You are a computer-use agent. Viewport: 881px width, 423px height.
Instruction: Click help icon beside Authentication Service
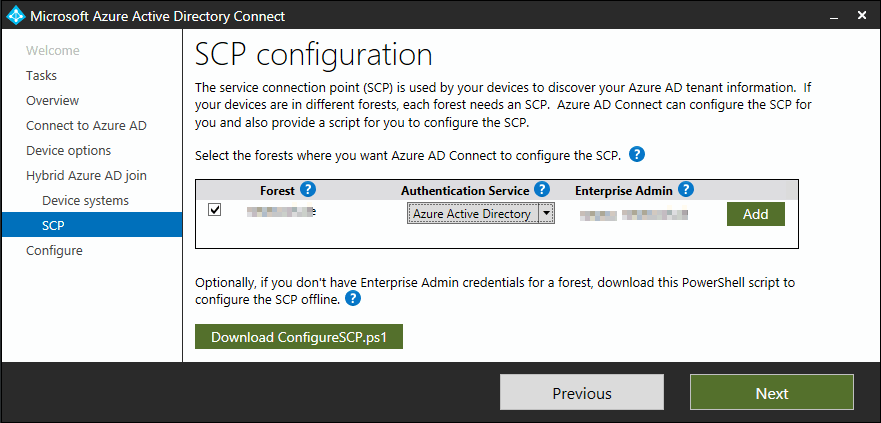tap(542, 189)
